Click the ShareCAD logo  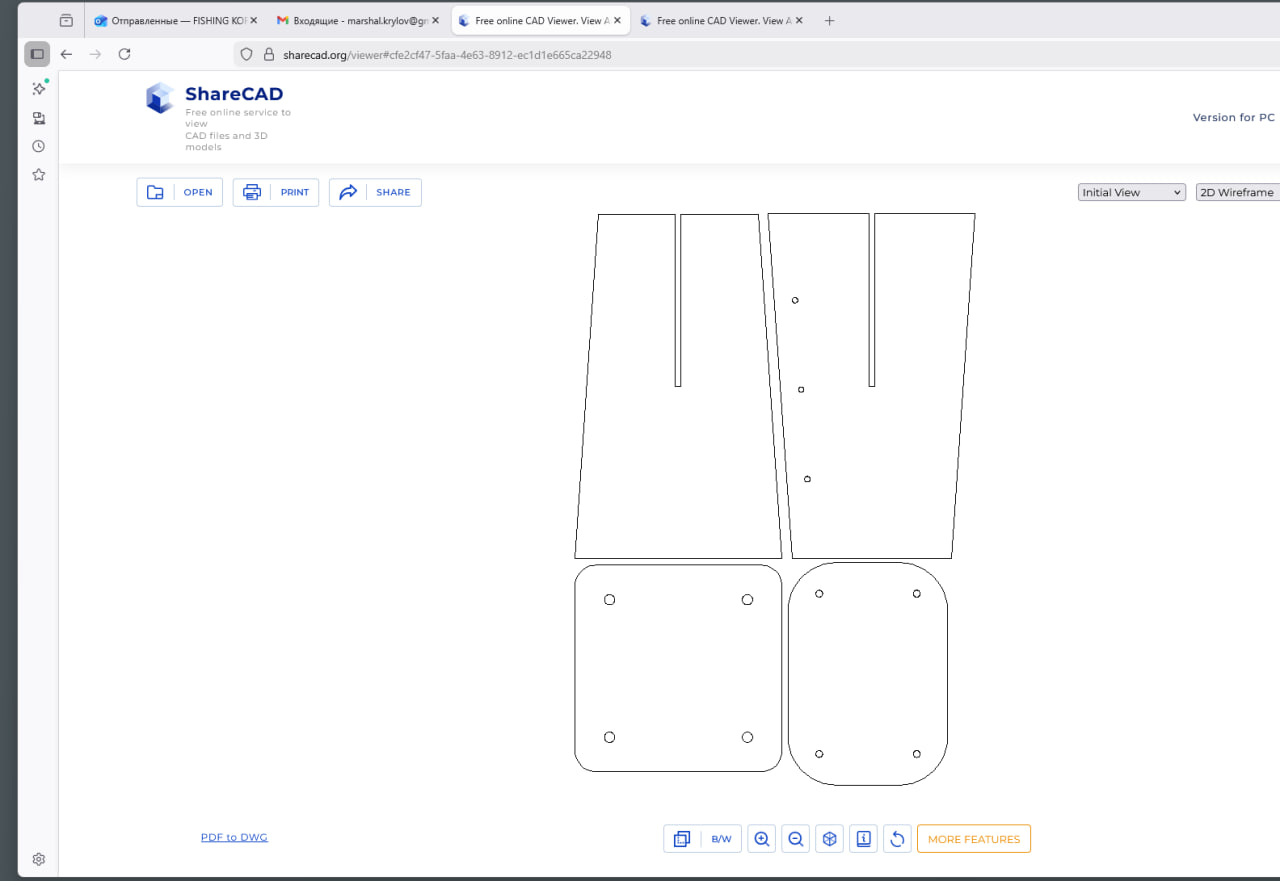(160, 98)
